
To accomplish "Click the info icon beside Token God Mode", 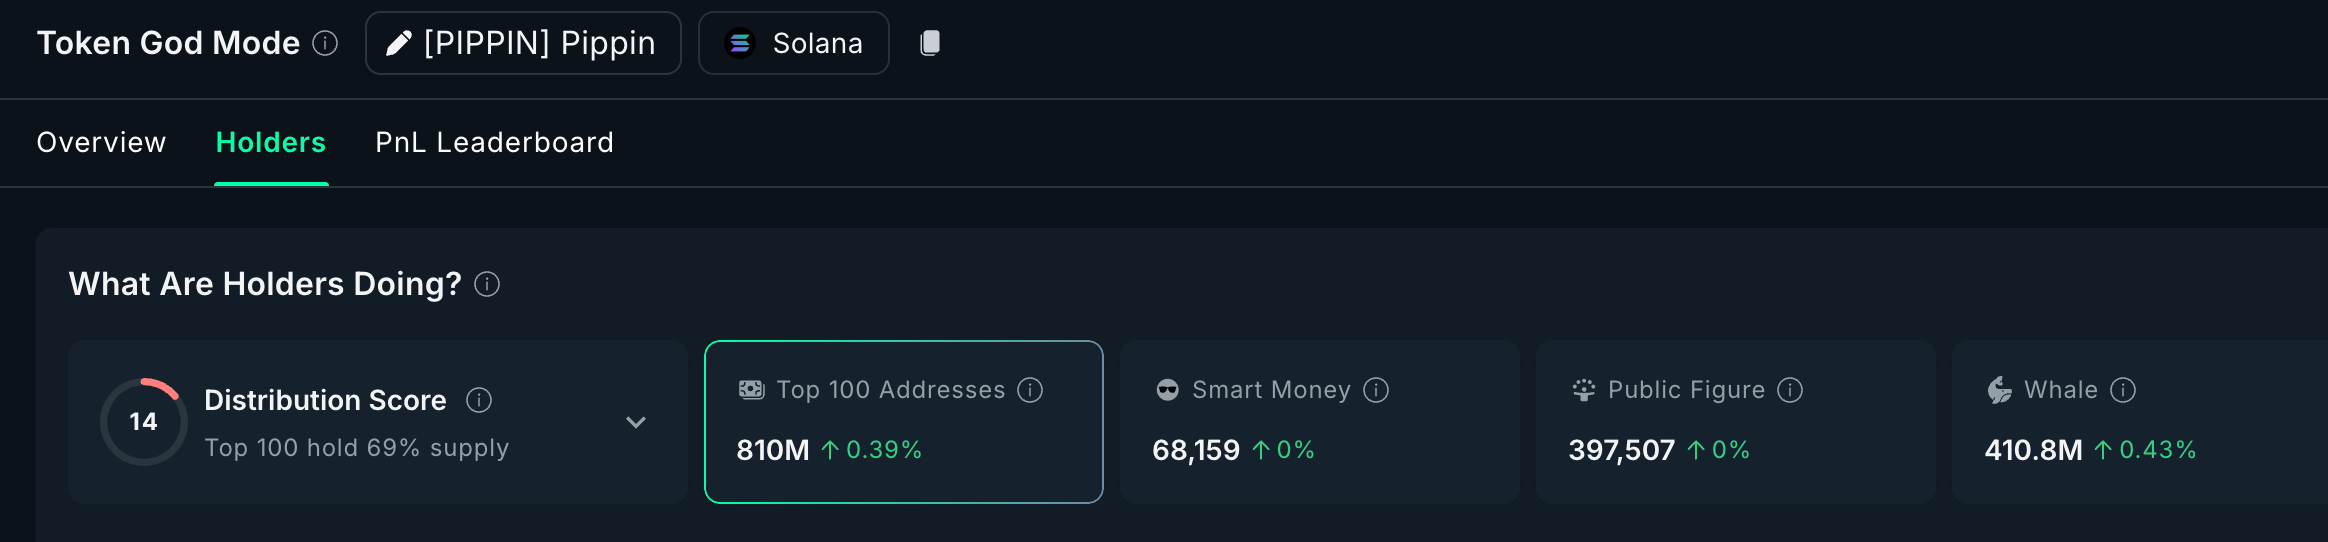I will [x=325, y=43].
